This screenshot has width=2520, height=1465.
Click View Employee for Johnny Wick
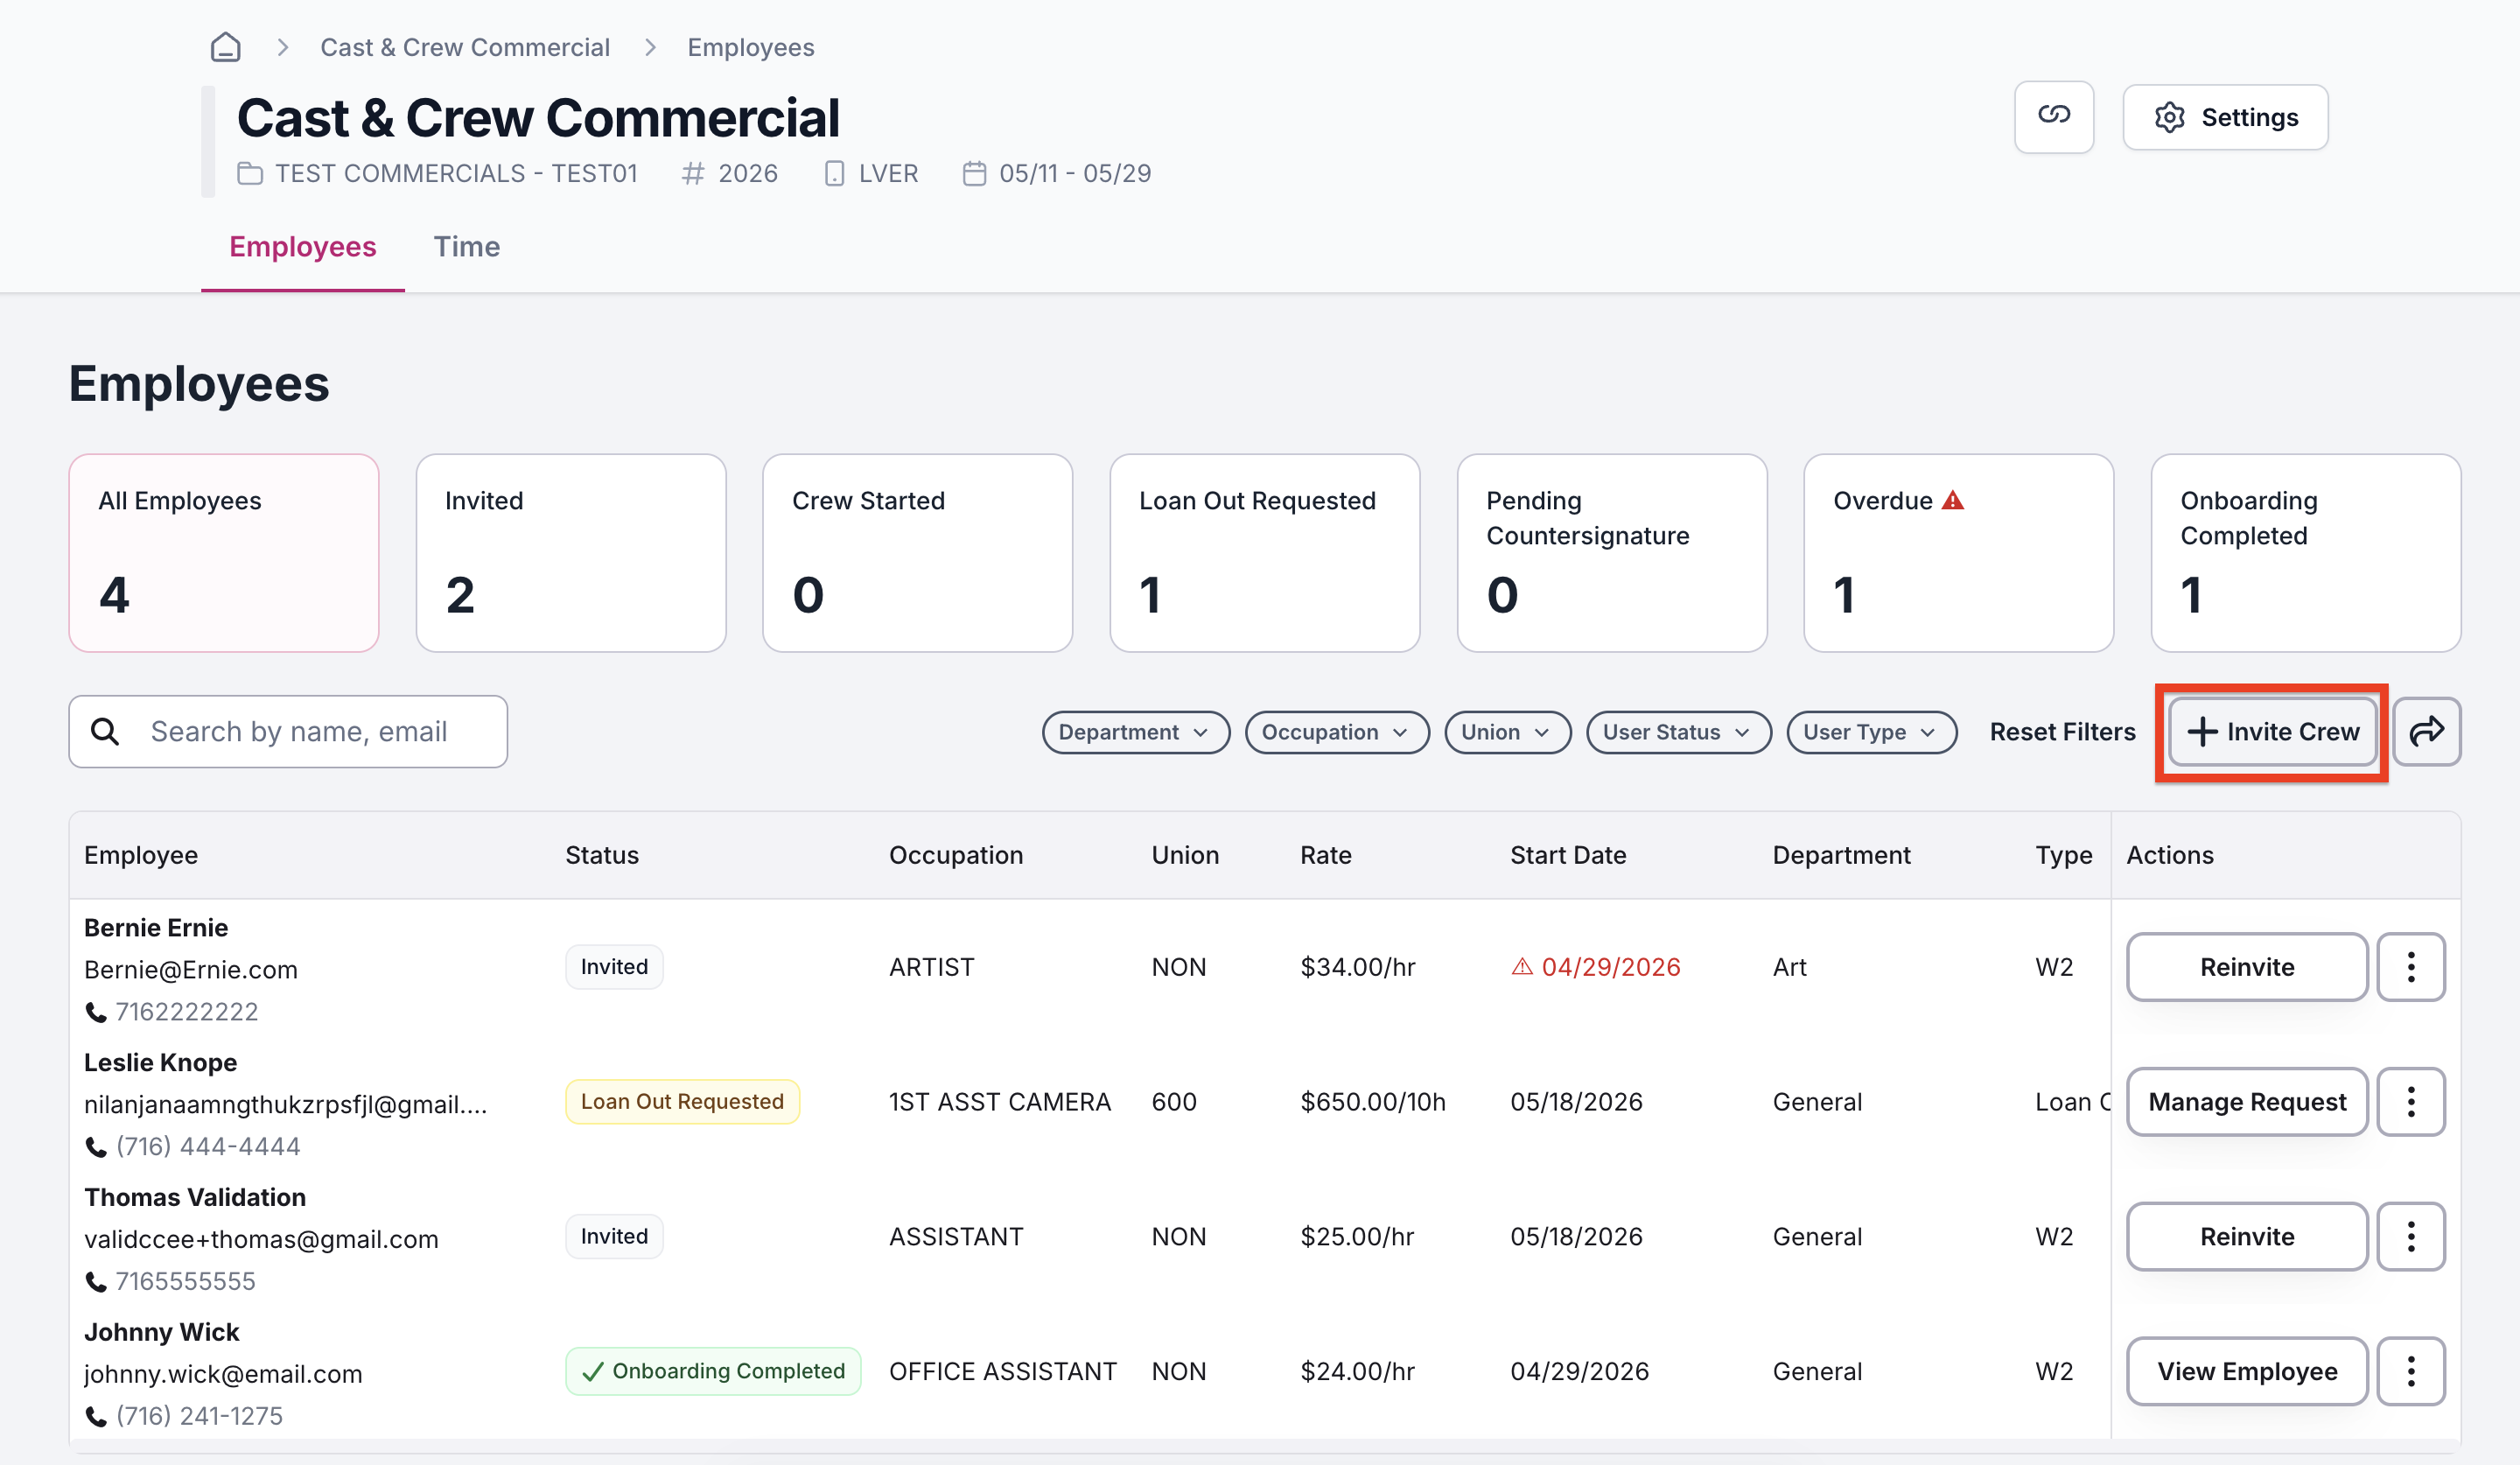click(x=2247, y=1371)
